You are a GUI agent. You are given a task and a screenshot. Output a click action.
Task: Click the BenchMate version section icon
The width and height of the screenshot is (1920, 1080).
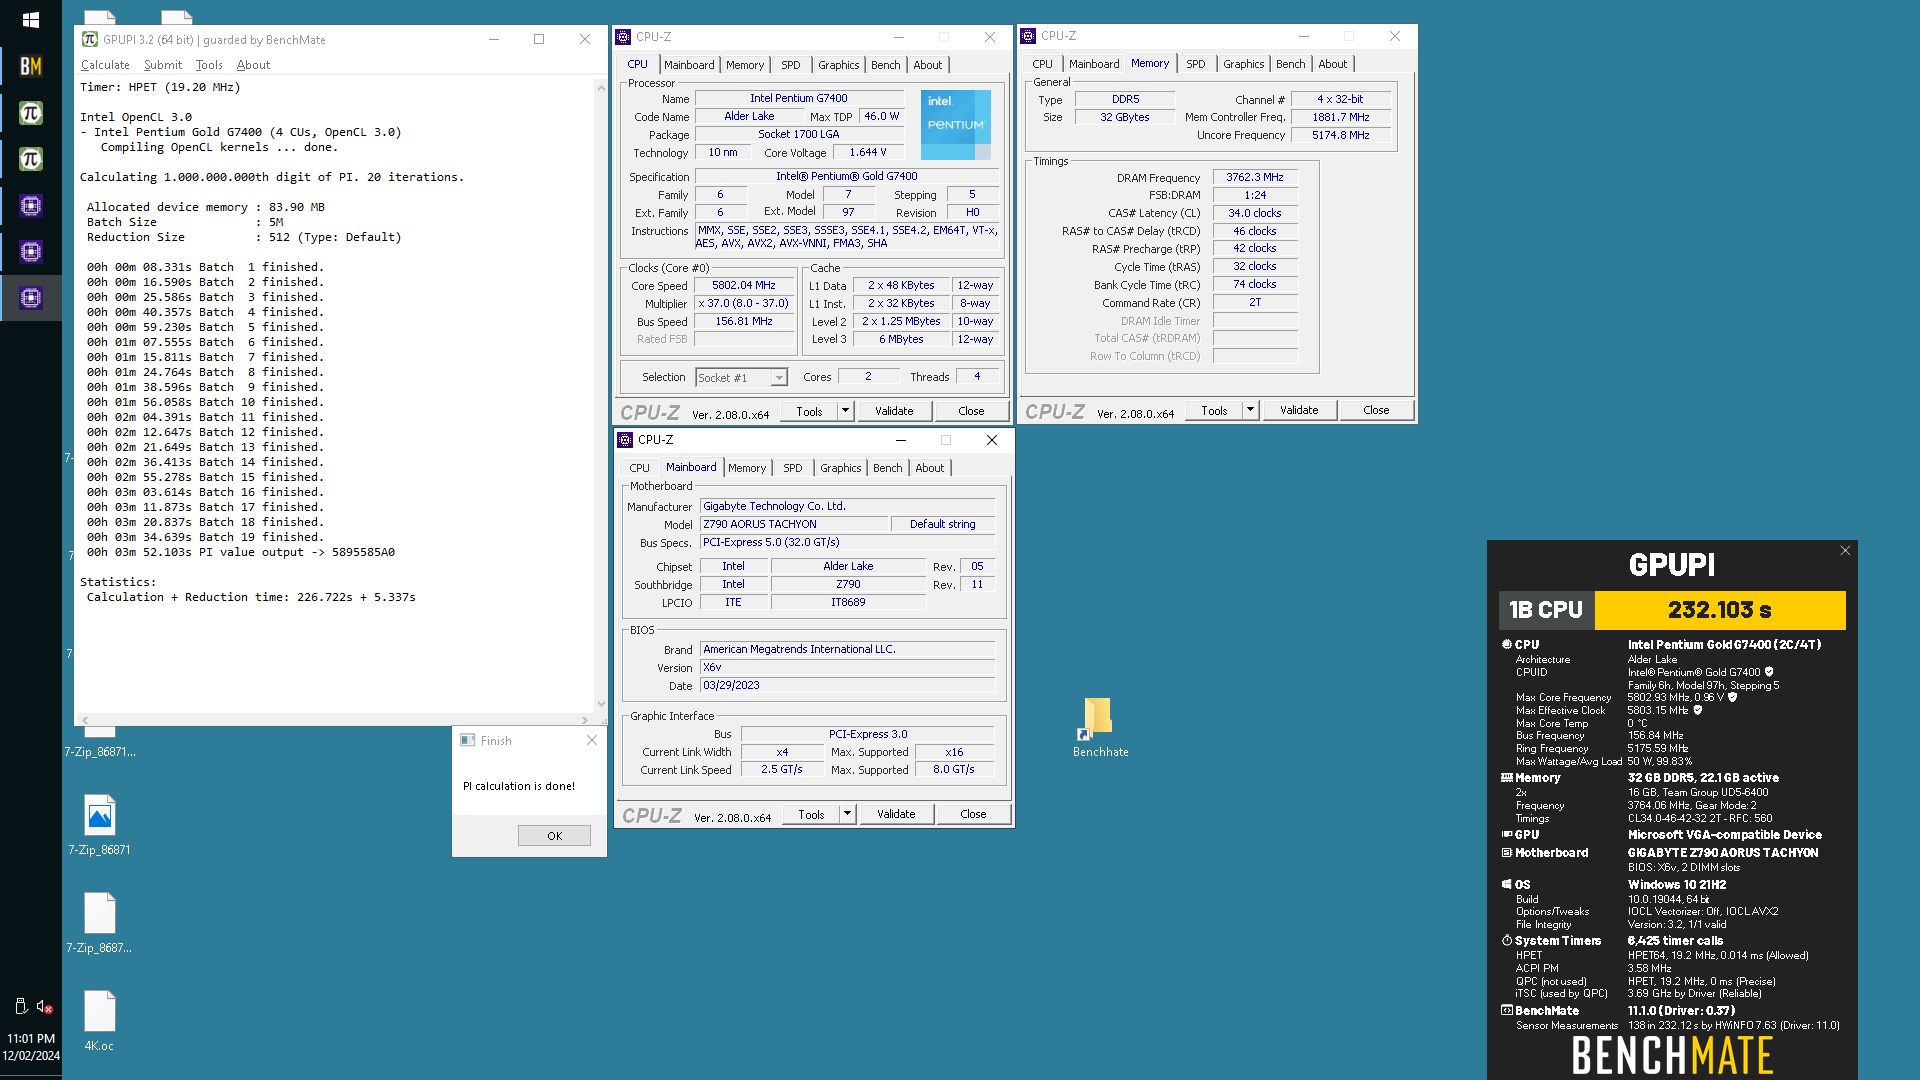[x=1506, y=1011]
